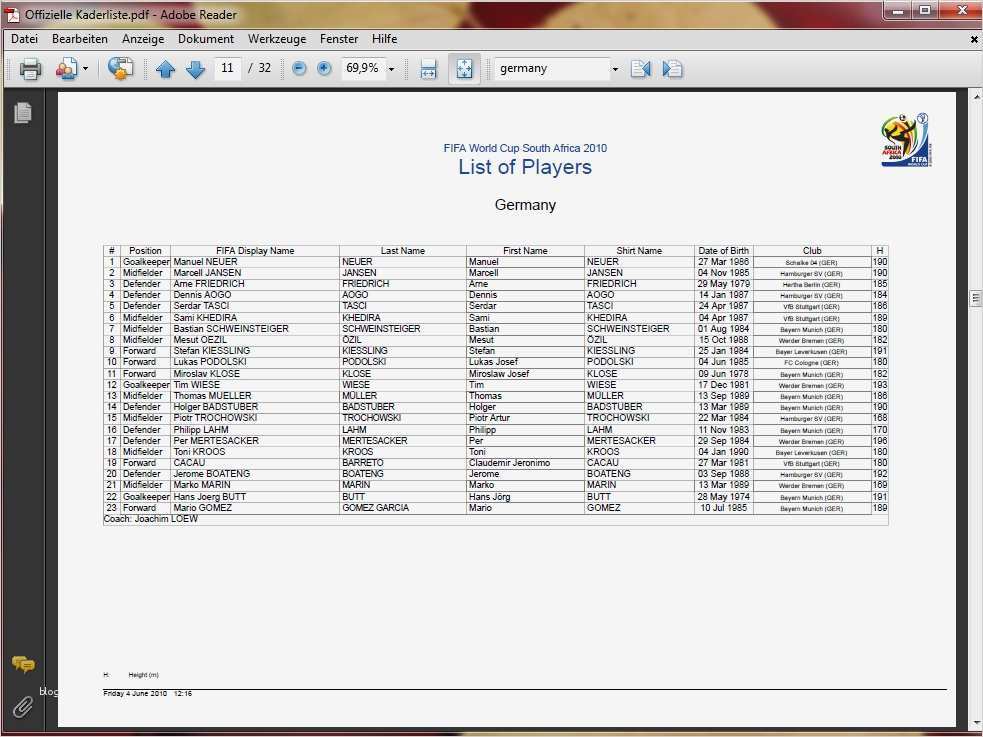
Task: Open the Dokument menu
Action: coord(206,39)
